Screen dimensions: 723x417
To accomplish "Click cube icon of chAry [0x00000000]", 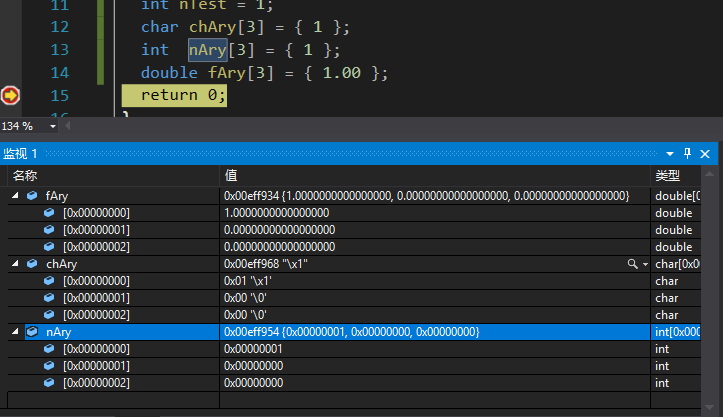I will [49, 280].
